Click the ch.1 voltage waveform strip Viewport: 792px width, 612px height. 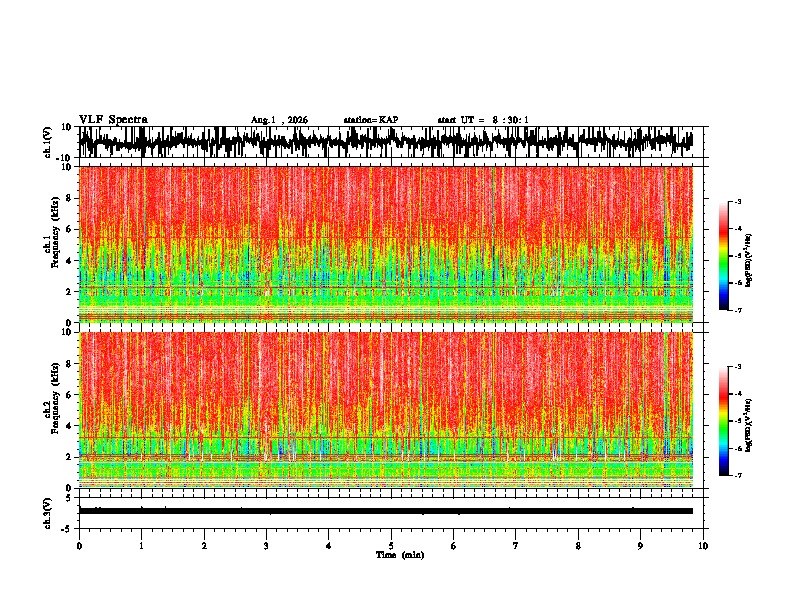[x=386, y=142]
